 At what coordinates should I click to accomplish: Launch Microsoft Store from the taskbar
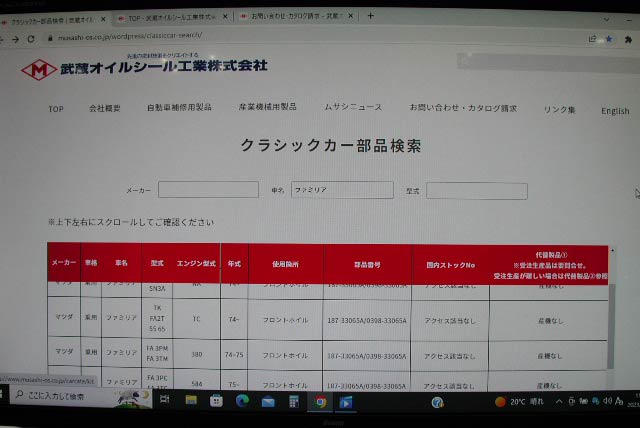[216, 401]
